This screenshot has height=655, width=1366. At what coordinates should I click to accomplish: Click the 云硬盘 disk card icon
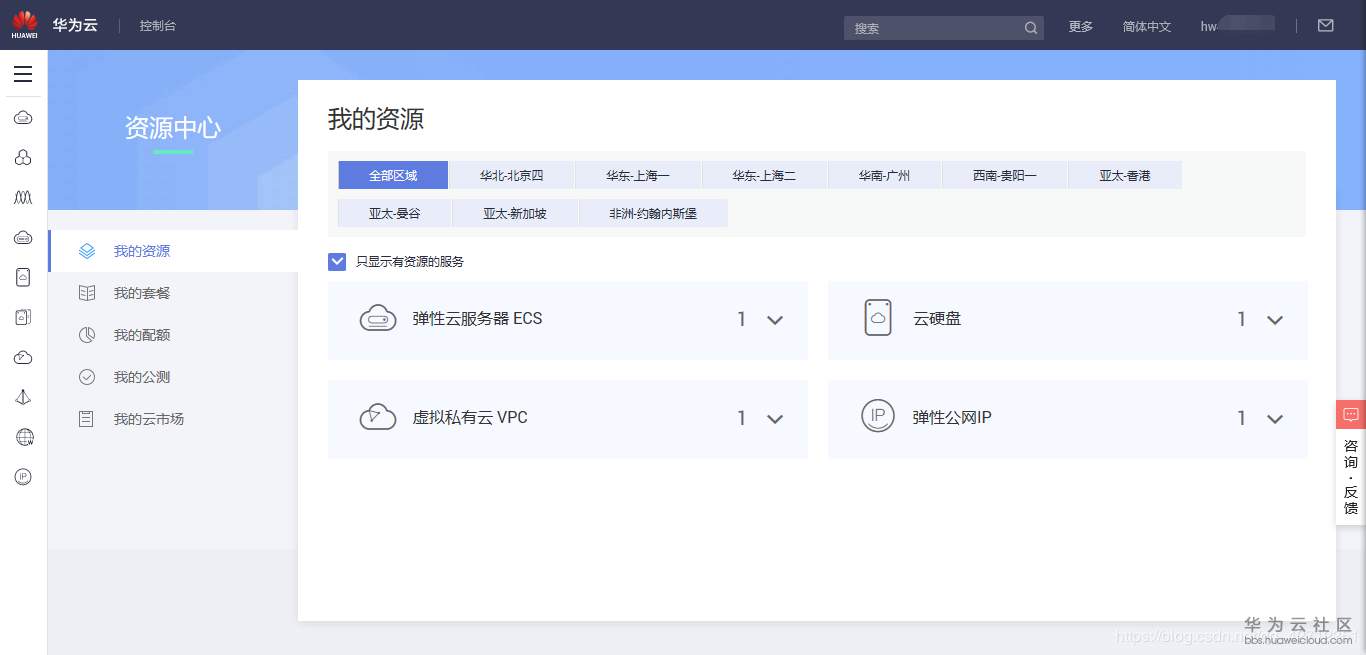pyautogui.click(x=878, y=318)
